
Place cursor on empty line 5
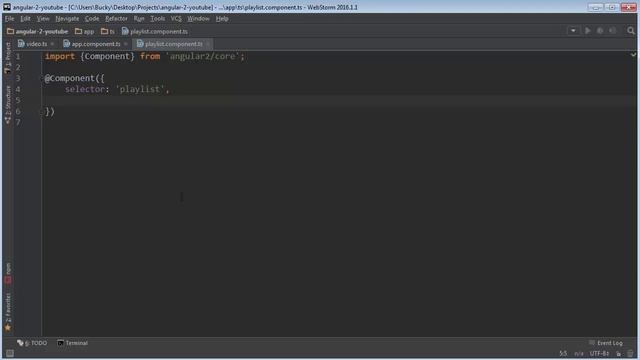point(339,100)
